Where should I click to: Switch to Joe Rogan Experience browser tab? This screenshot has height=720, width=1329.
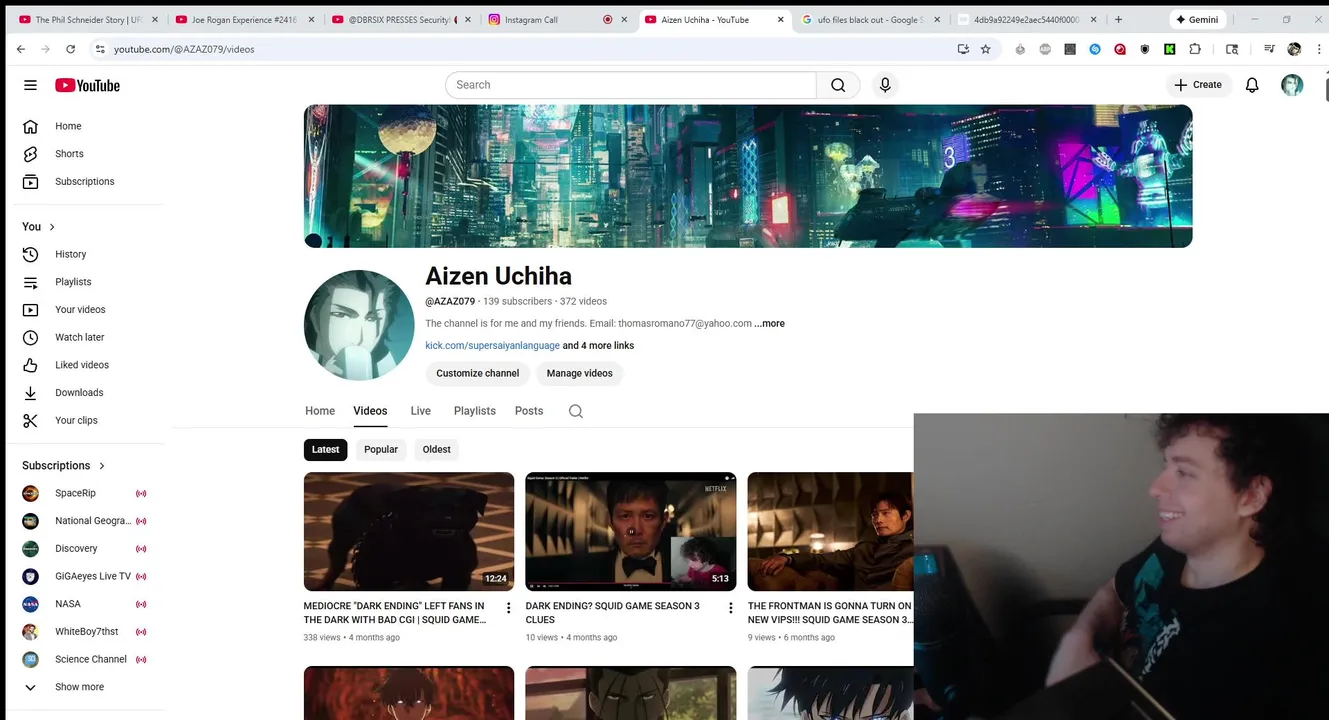(x=244, y=19)
